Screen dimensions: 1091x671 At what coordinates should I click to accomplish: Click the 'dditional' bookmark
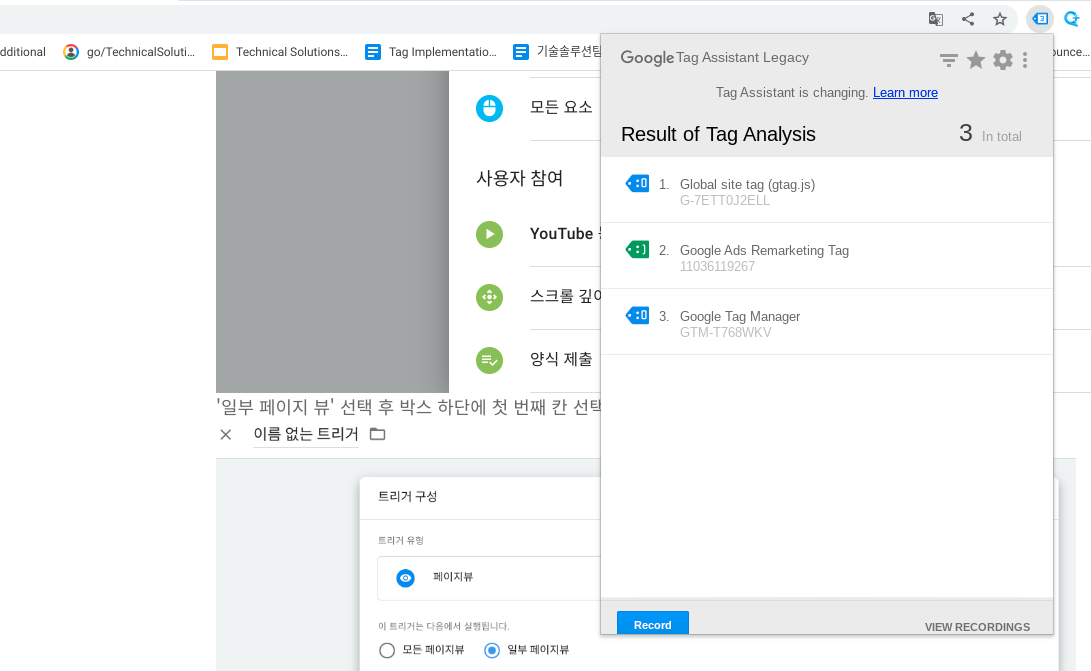[x=23, y=52]
